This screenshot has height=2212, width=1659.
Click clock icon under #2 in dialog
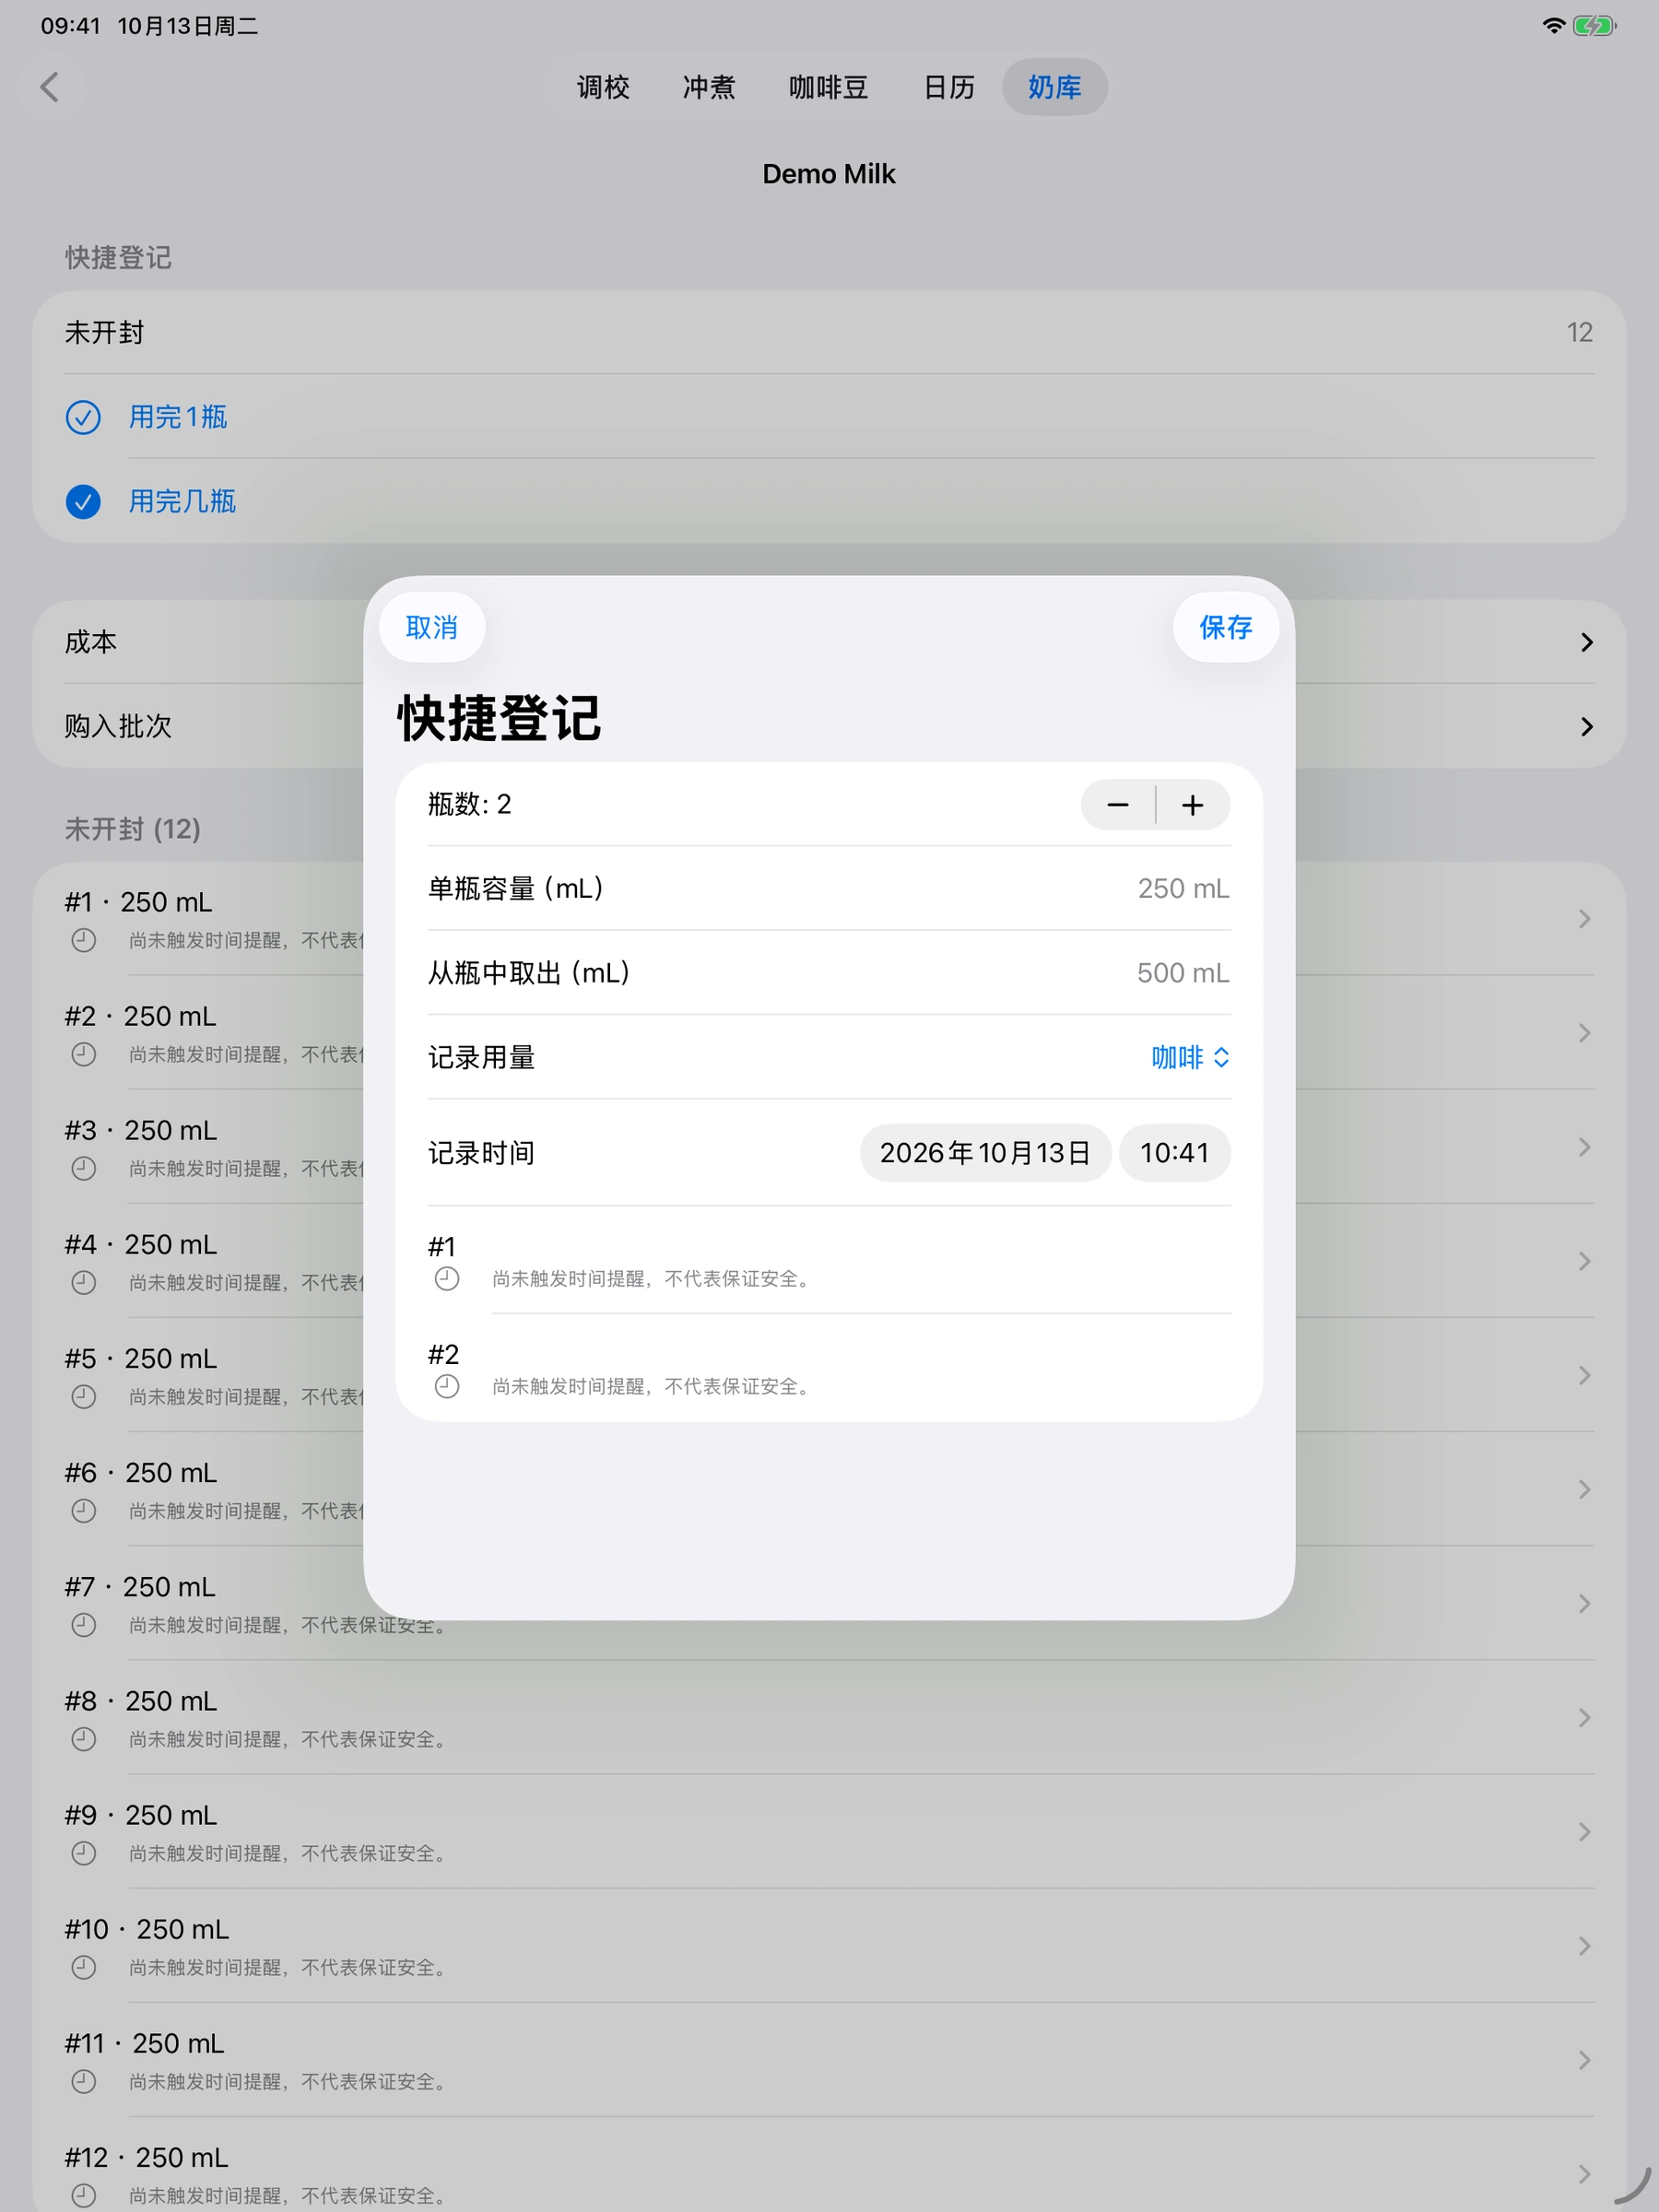tap(447, 1386)
